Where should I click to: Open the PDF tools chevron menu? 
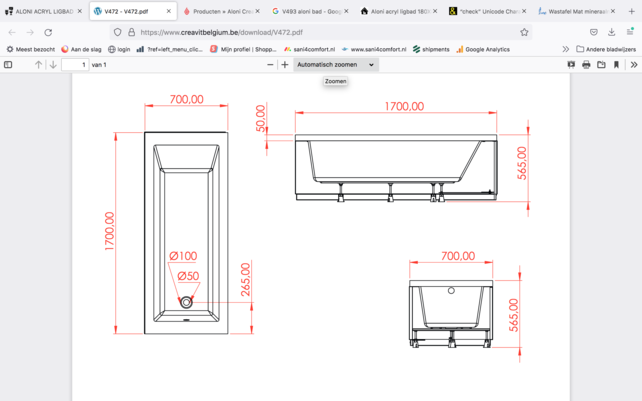point(633,65)
